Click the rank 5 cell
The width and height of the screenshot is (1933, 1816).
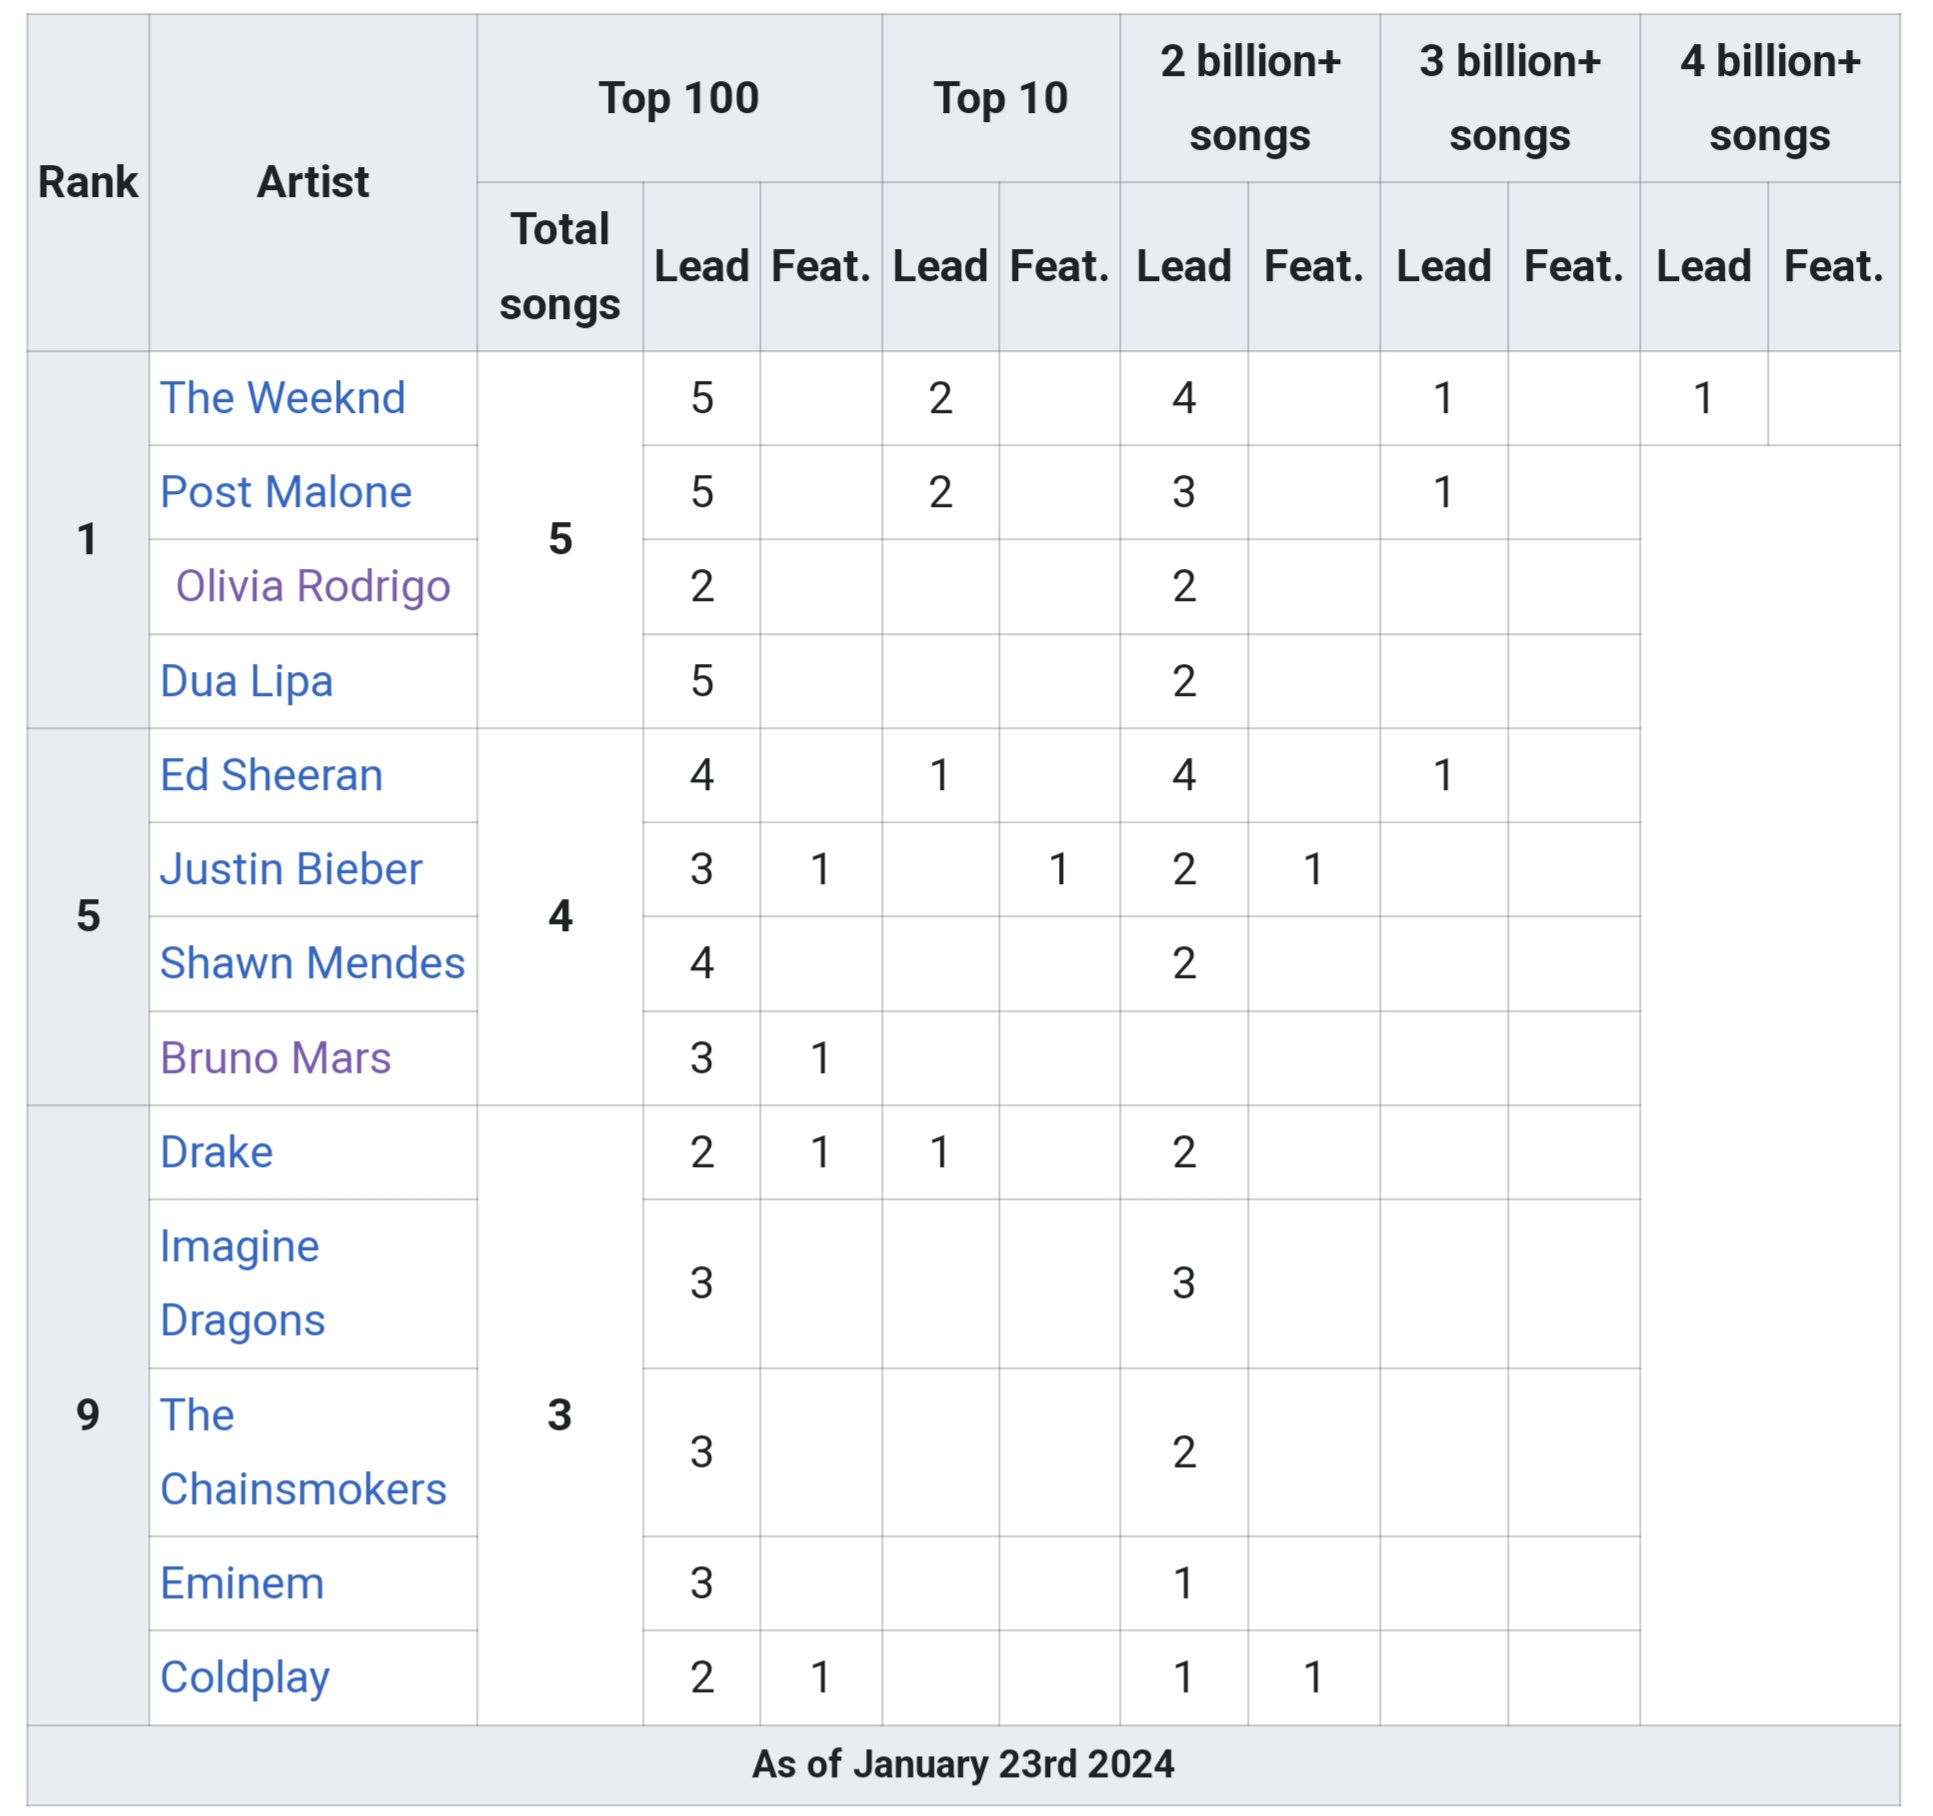(x=88, y=916)
